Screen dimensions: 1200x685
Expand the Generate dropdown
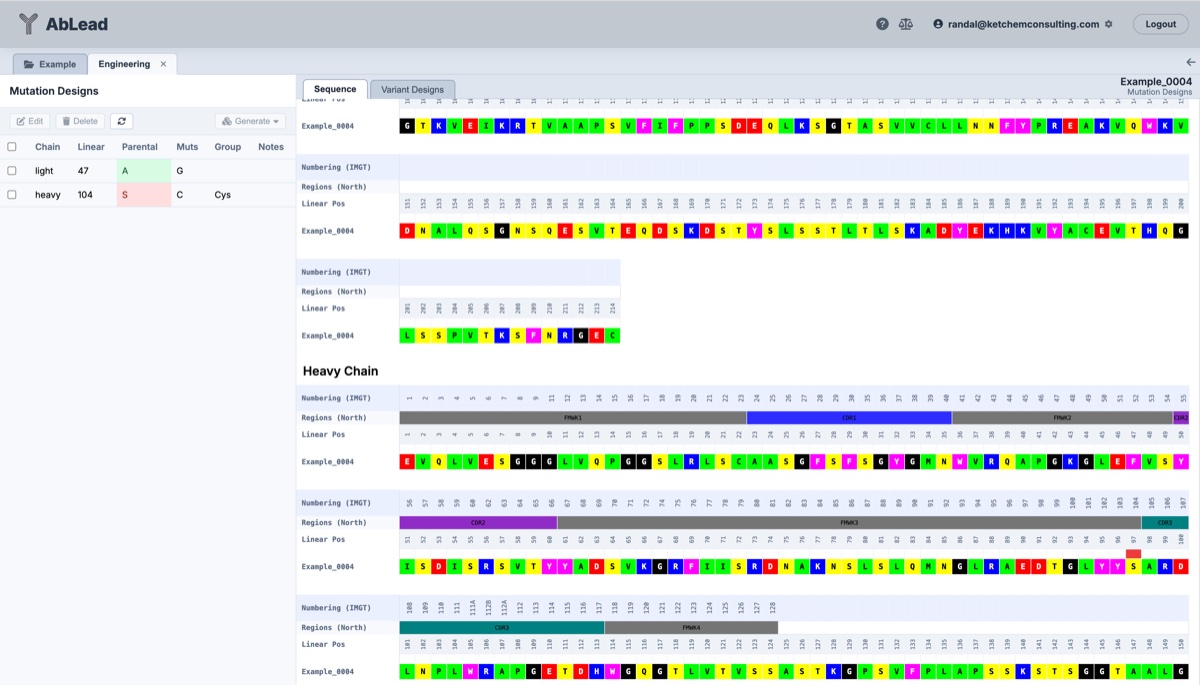point(250,121)
